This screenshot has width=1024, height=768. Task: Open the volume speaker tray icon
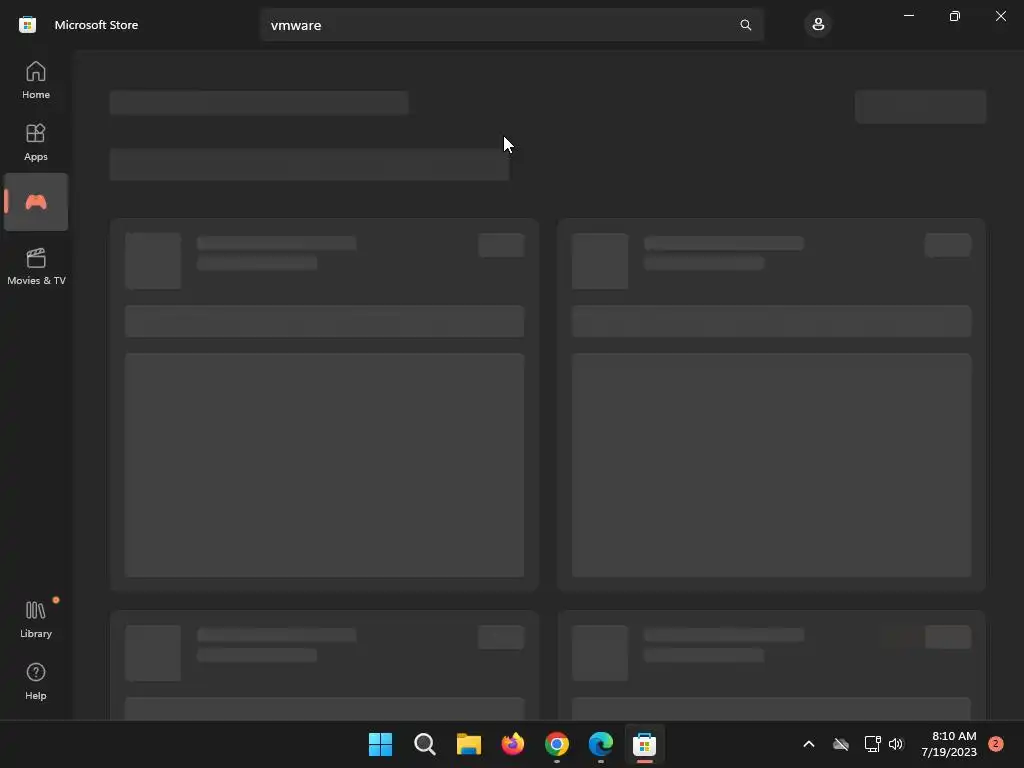pyautogui.click(x=896, y=744)
